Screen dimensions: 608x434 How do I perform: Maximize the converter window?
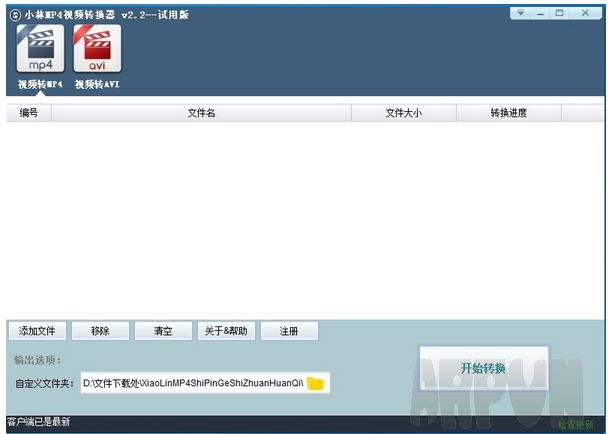coord(560,13)
